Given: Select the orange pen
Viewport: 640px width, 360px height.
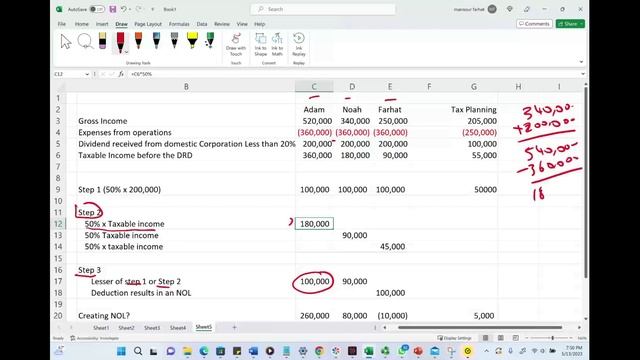Looking at the screenshot, I should point(138,41).
